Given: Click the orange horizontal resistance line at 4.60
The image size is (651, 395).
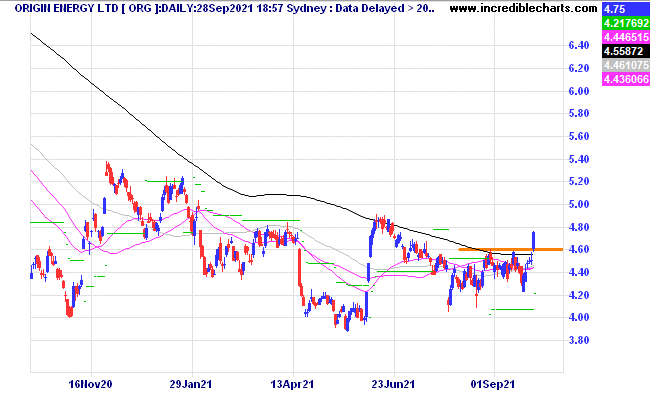Looking at the screenshot, I should click(510, 249).
